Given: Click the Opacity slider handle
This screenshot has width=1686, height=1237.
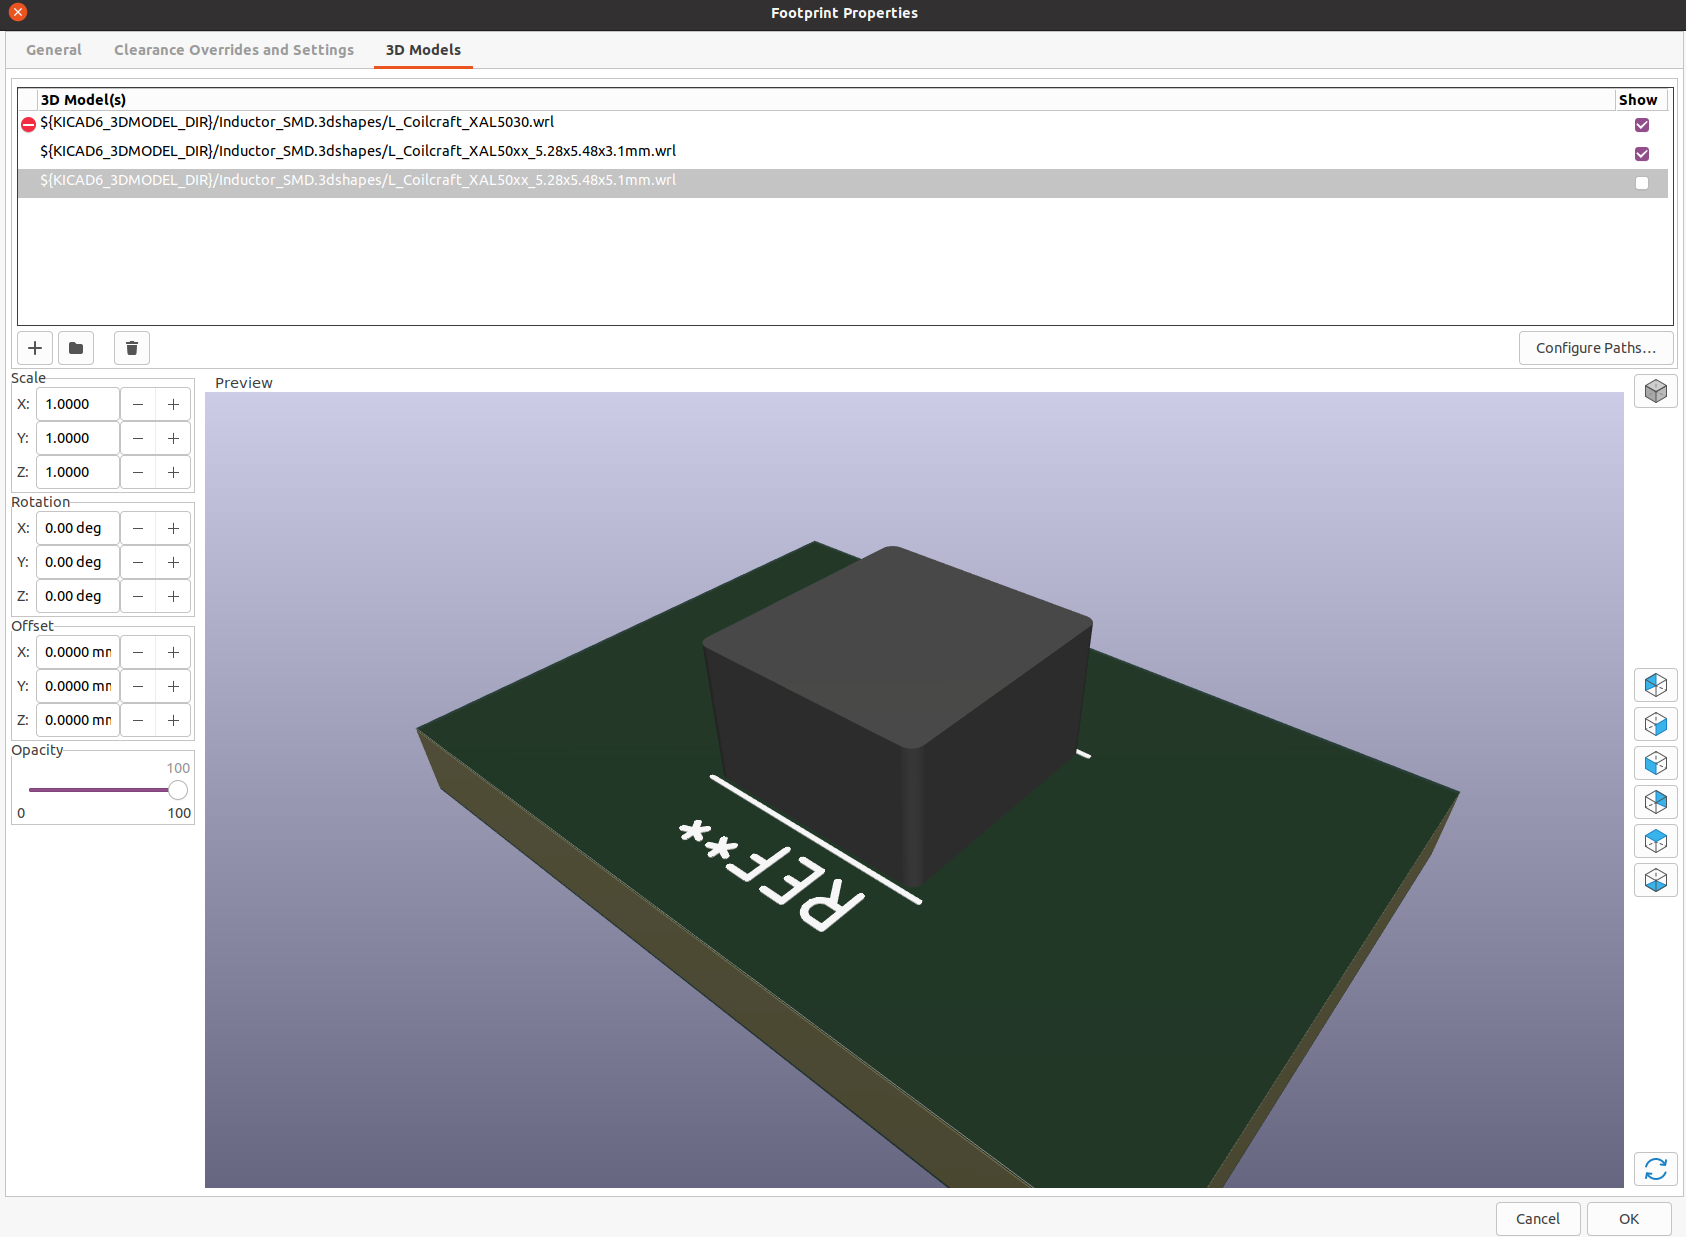Looking at the screenshot, I should (x=178, y=790).
